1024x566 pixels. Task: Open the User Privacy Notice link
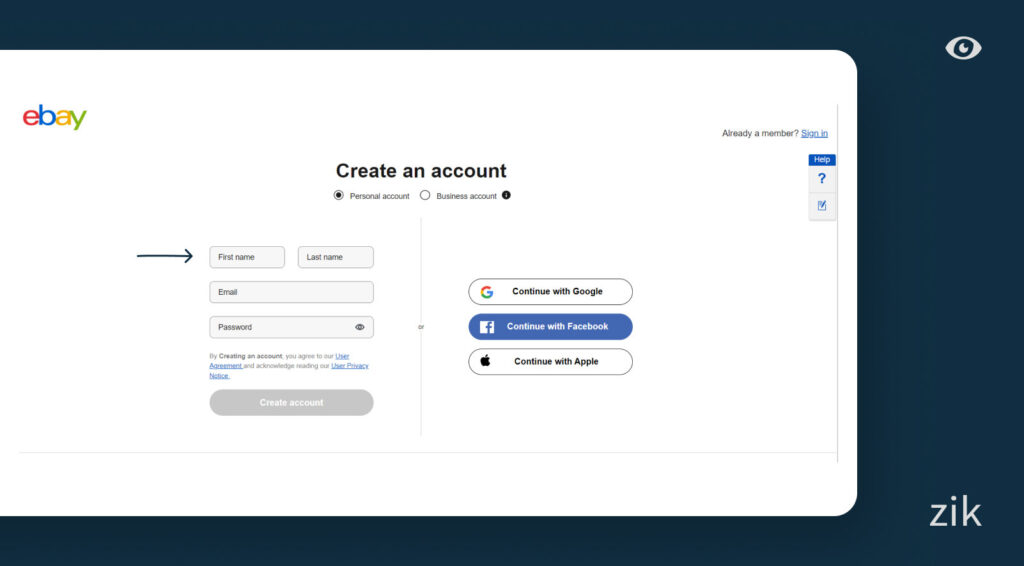point(350,366)
